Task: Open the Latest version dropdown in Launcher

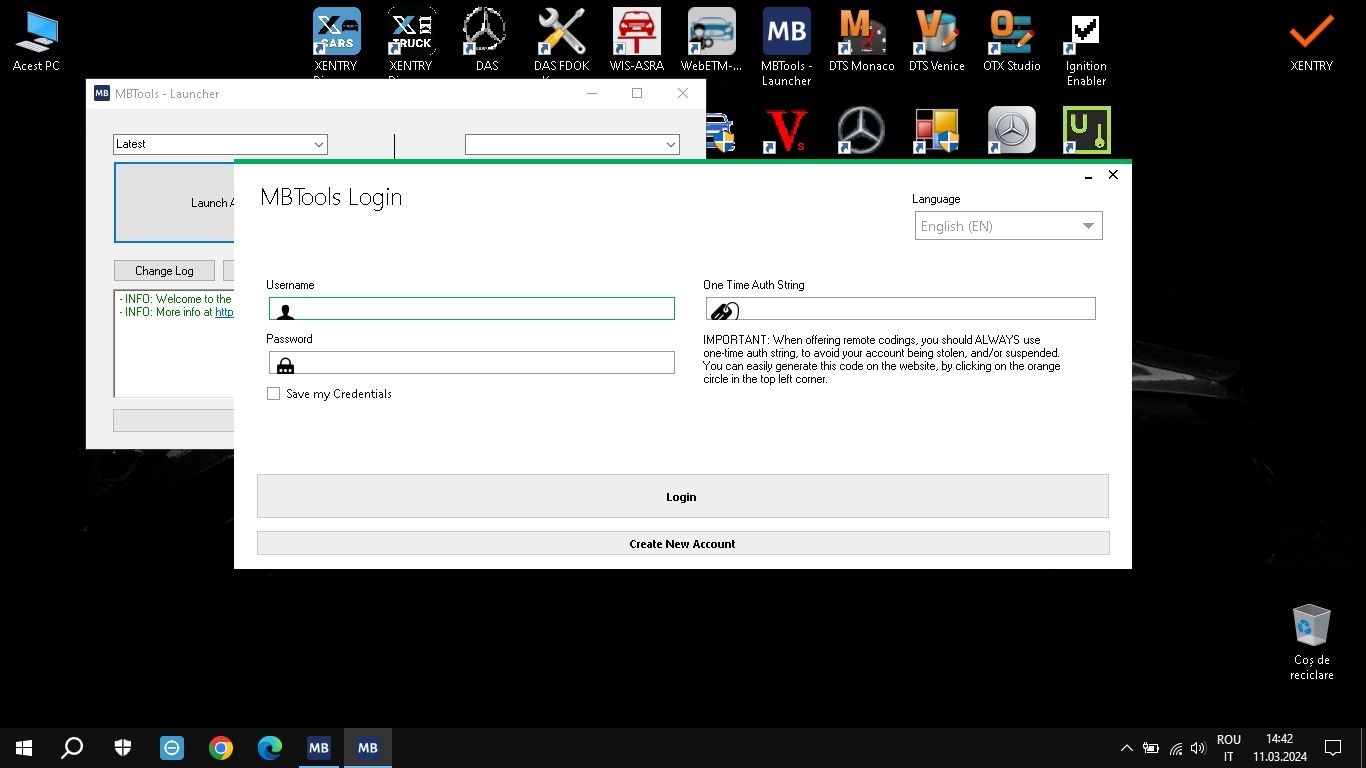Action: click(x=220, y=144)
